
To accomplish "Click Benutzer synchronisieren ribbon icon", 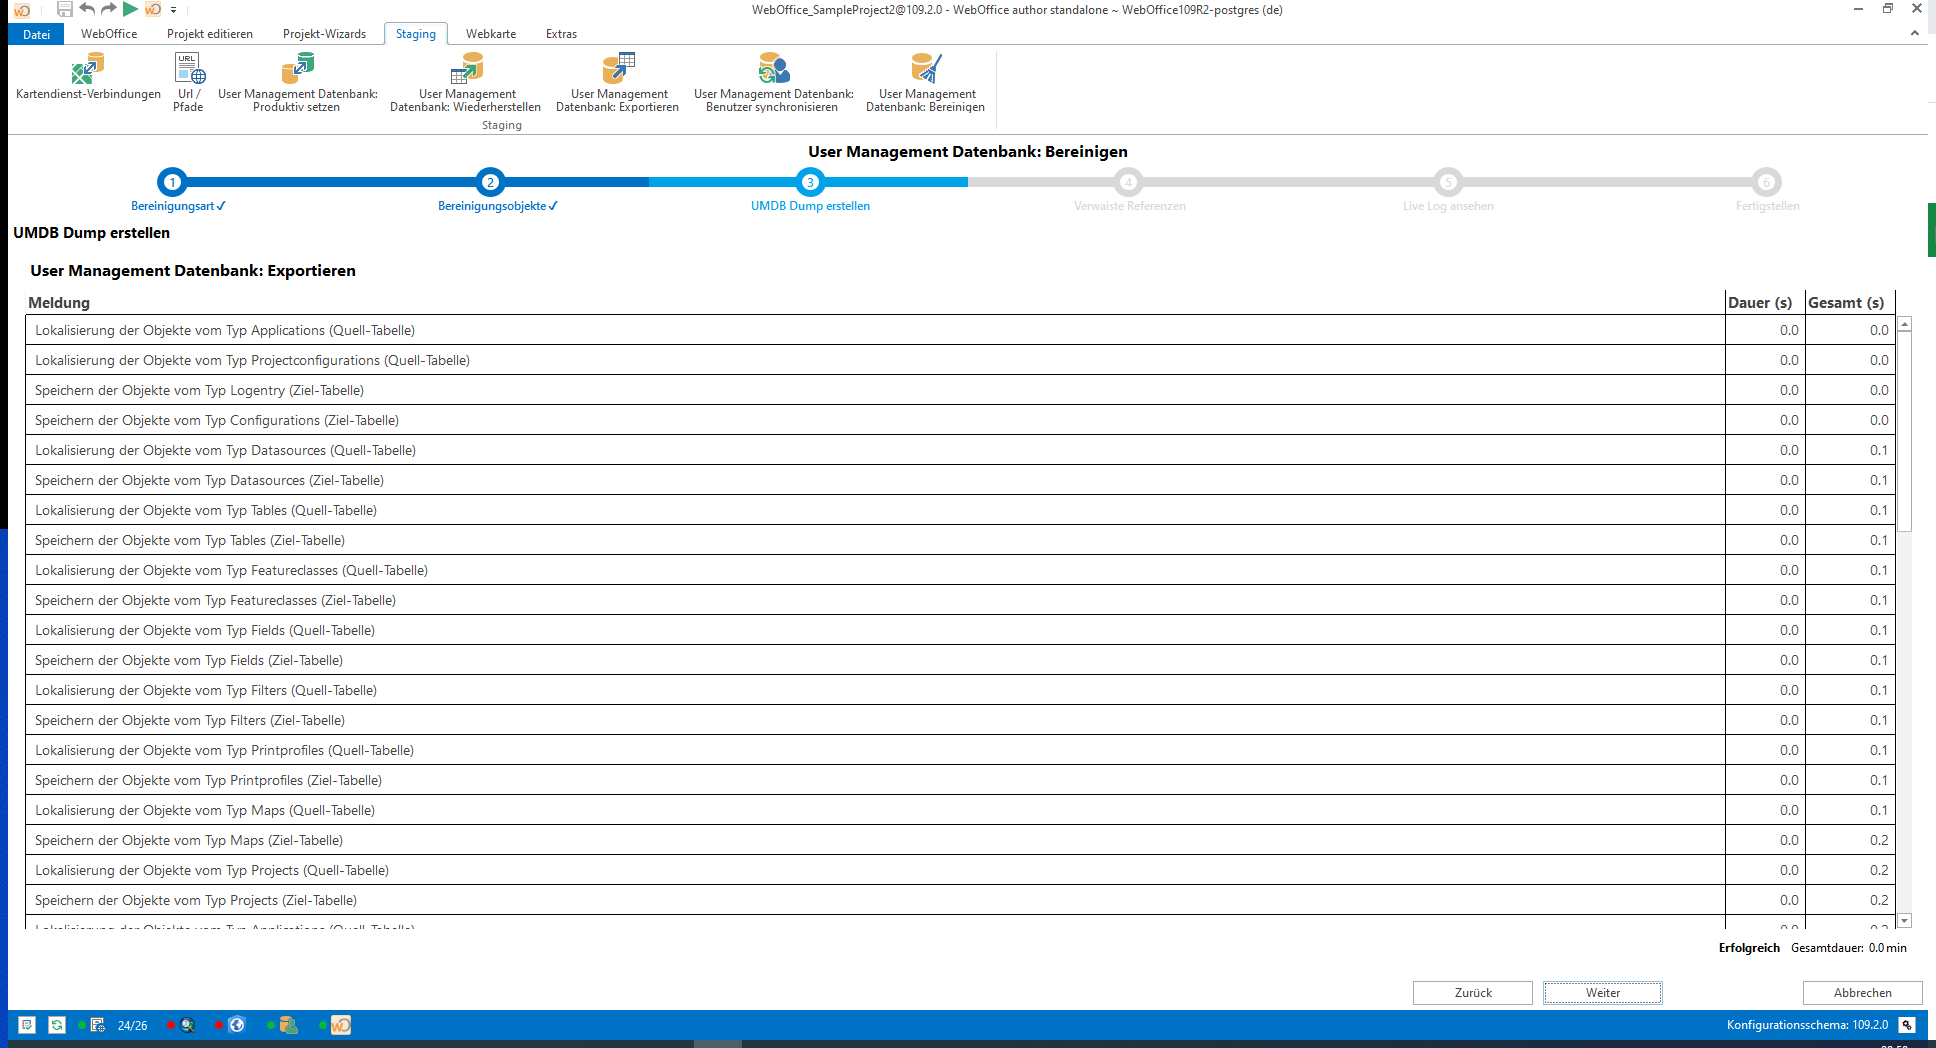I will coord(773,70).
